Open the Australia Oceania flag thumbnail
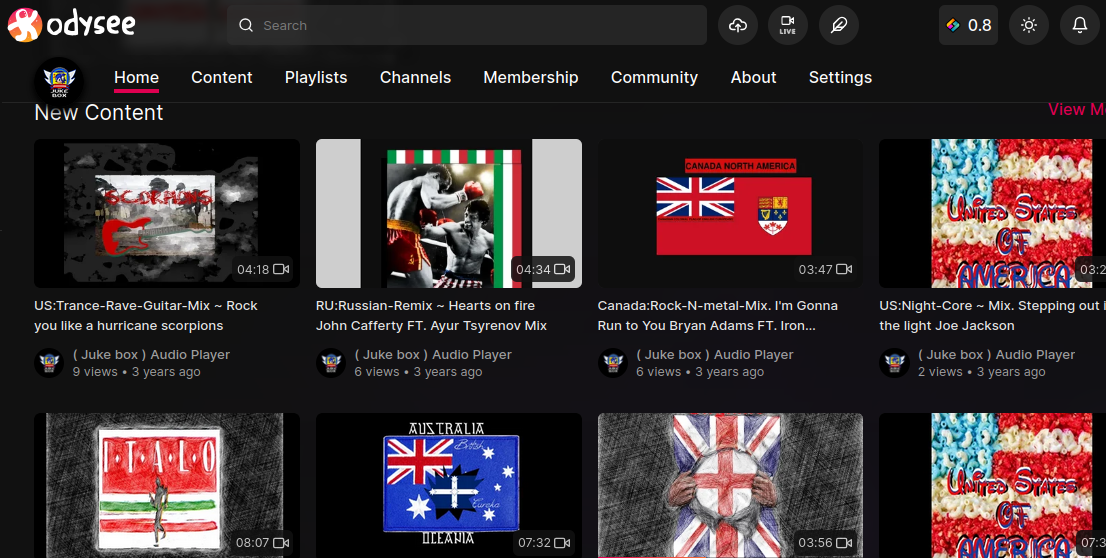Screen dimensions: 1106x558 pyautogui.click(x=449, y=485)
